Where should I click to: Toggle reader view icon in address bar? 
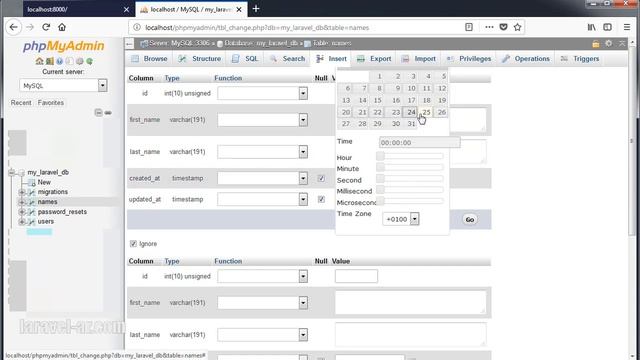tap(469, 27)
